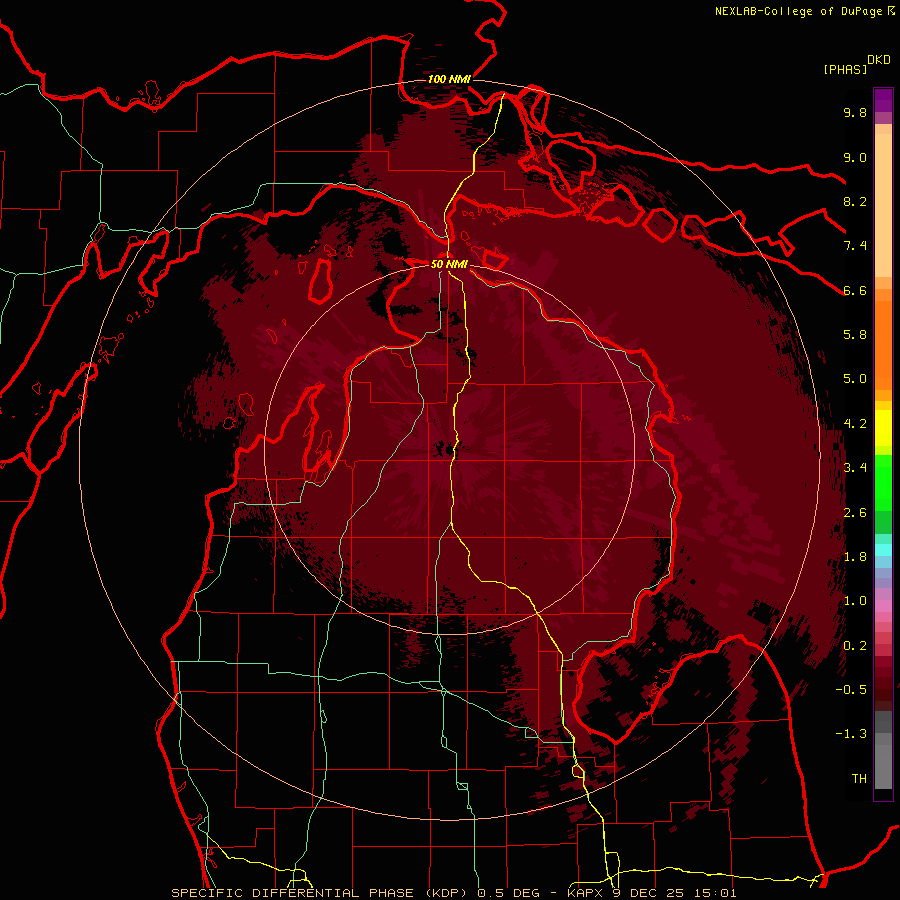Click the 3.4 scale value
The image size is (900, 900).
click(855, 468)
